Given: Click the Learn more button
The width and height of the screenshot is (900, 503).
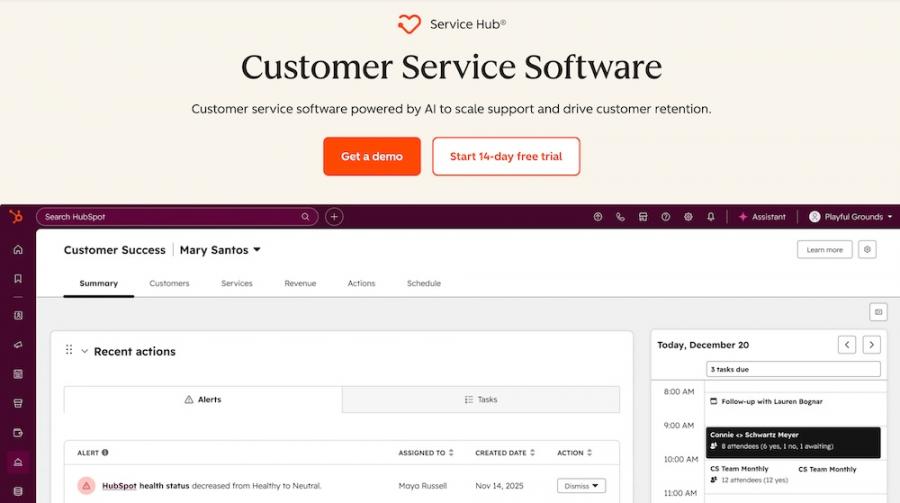Looking at the screenshot, I should [824, 250].
